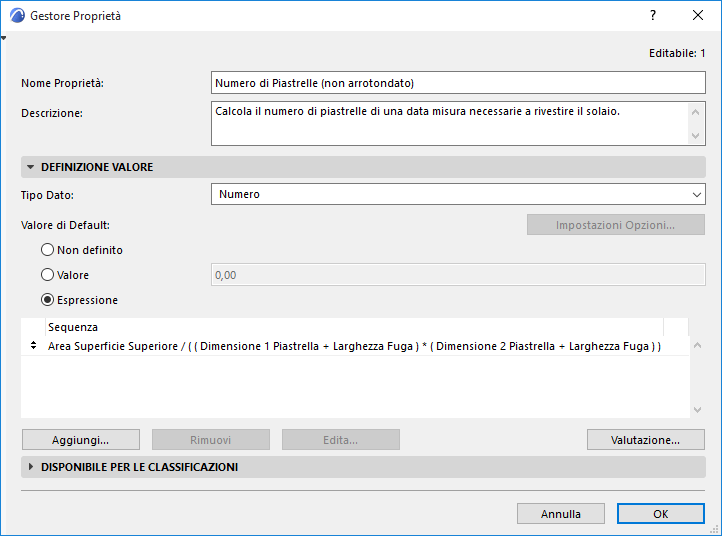
Task: Click the Valore di Default label
Action: click(x=65, y=225)
